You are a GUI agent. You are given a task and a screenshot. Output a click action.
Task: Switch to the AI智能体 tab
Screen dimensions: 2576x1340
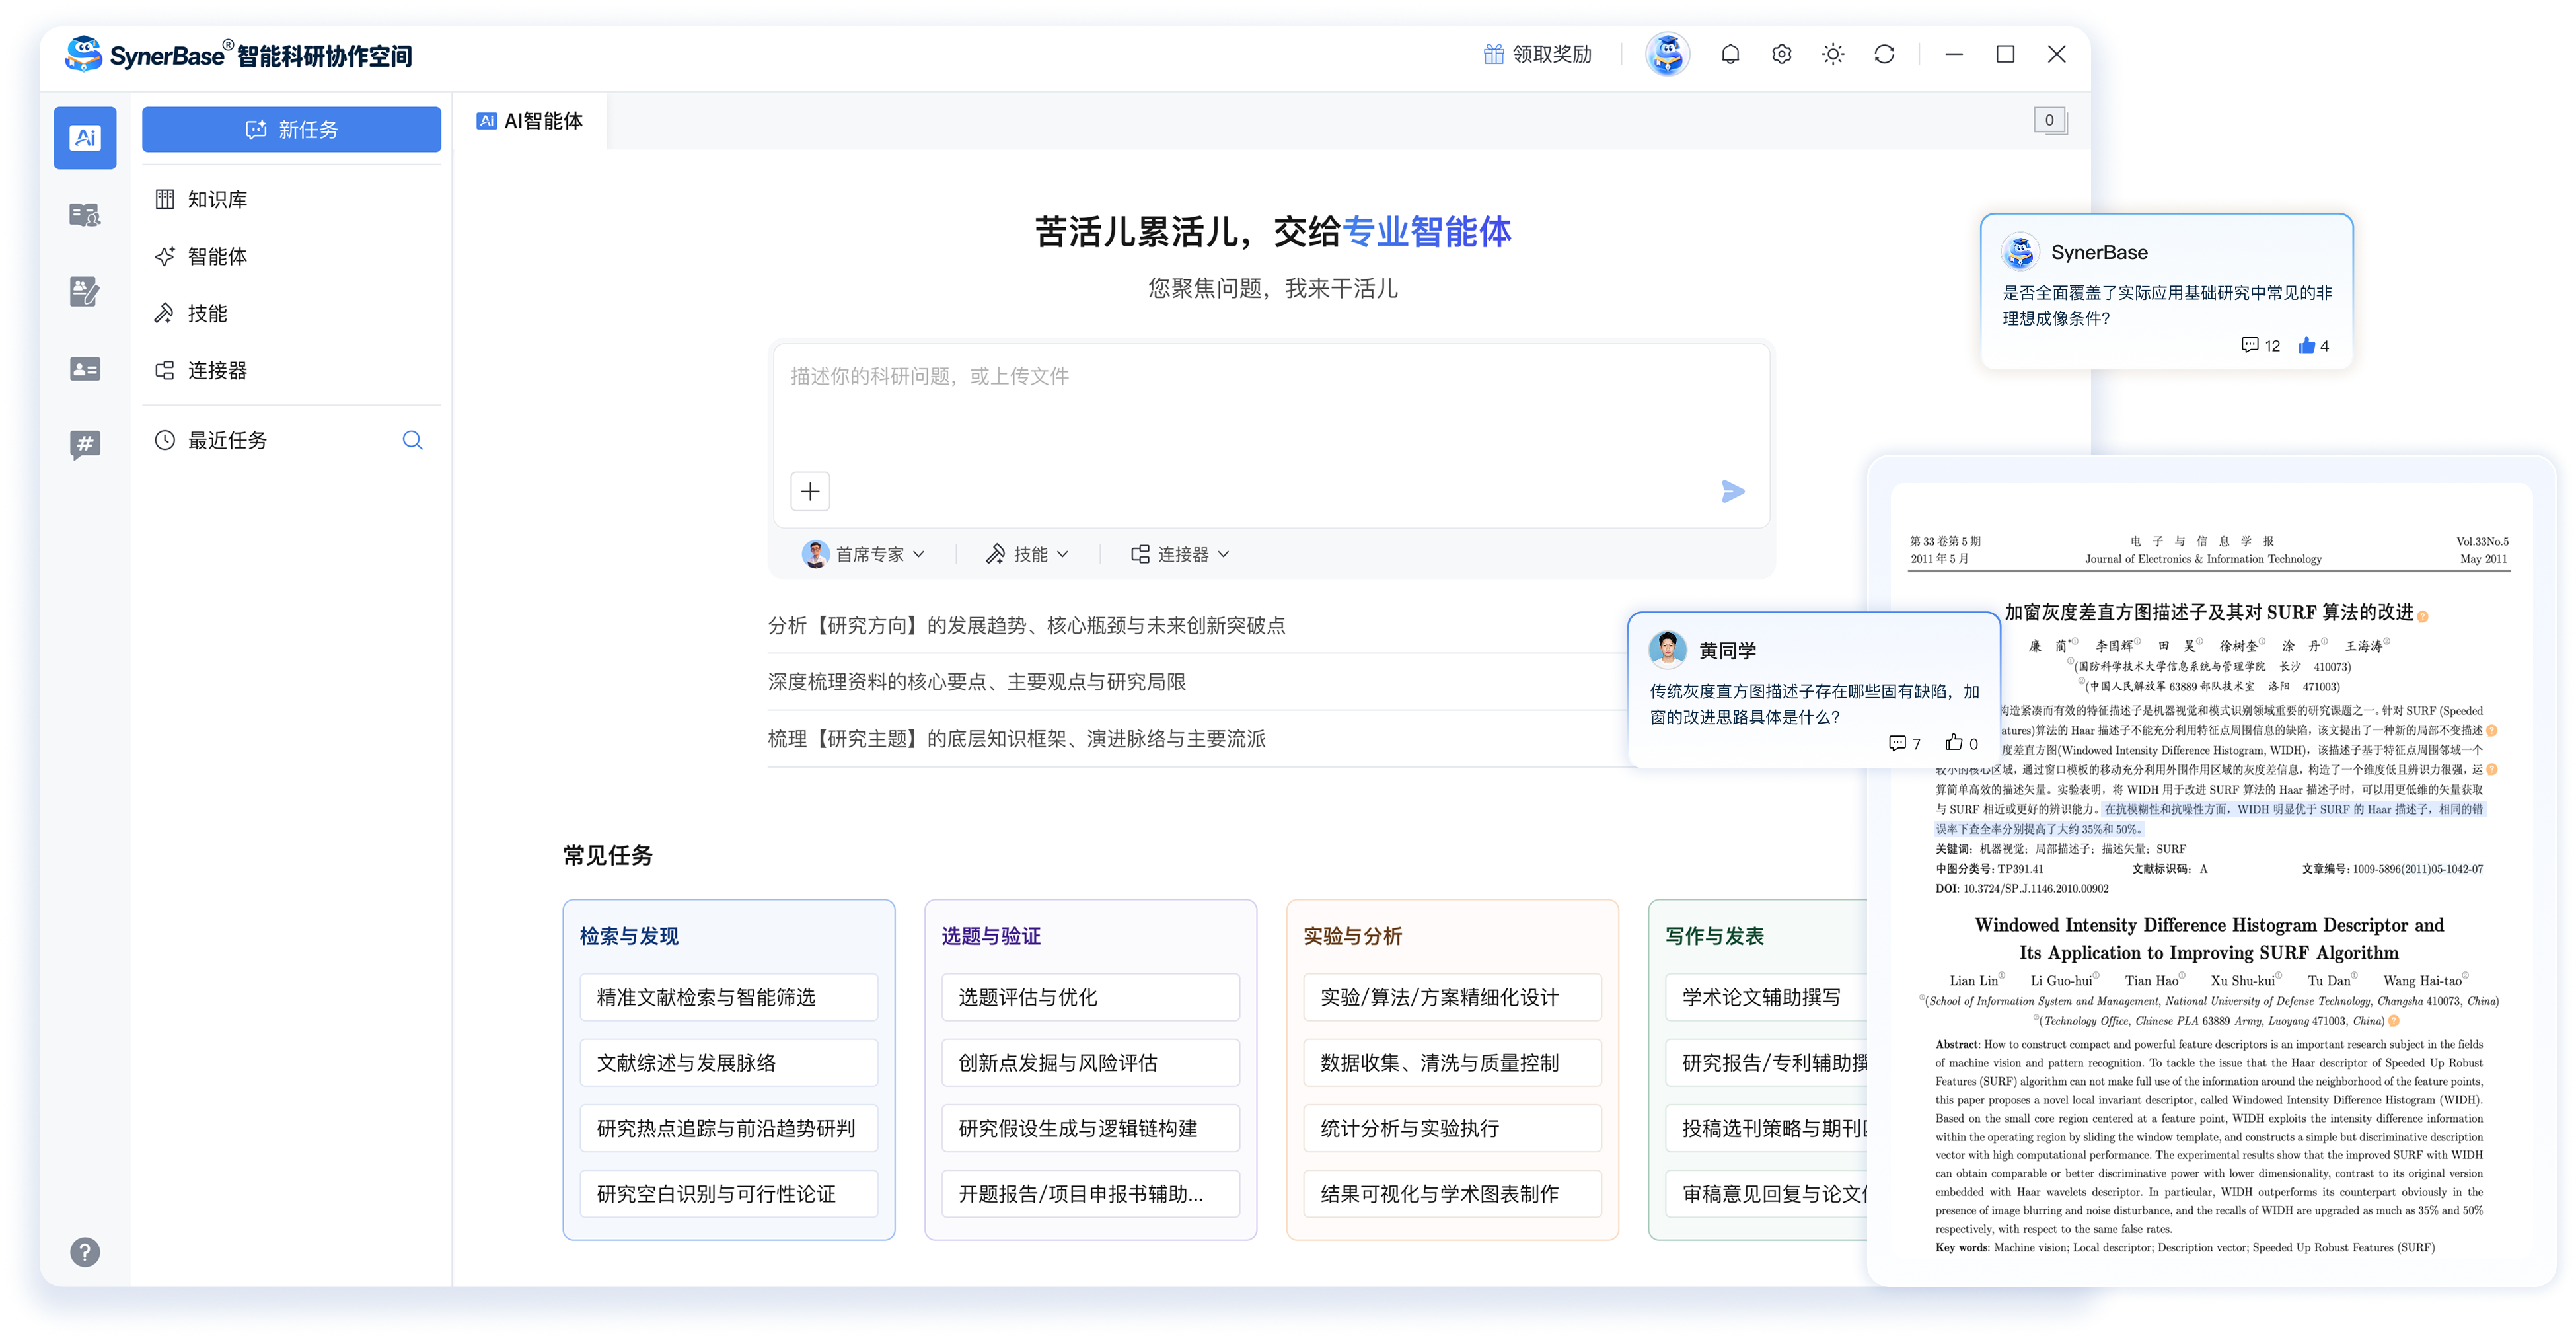530,121
